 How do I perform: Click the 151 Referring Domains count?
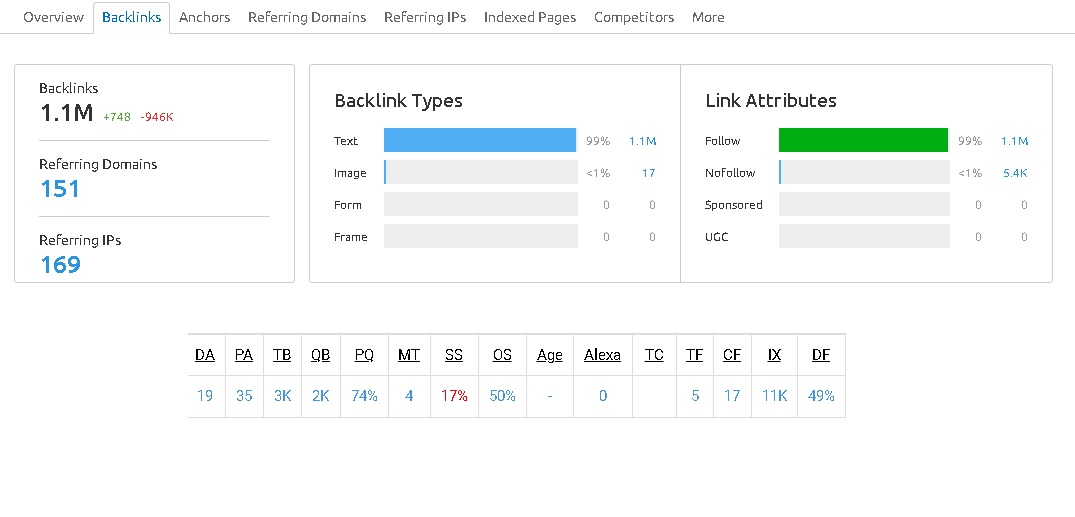[60, 189]
